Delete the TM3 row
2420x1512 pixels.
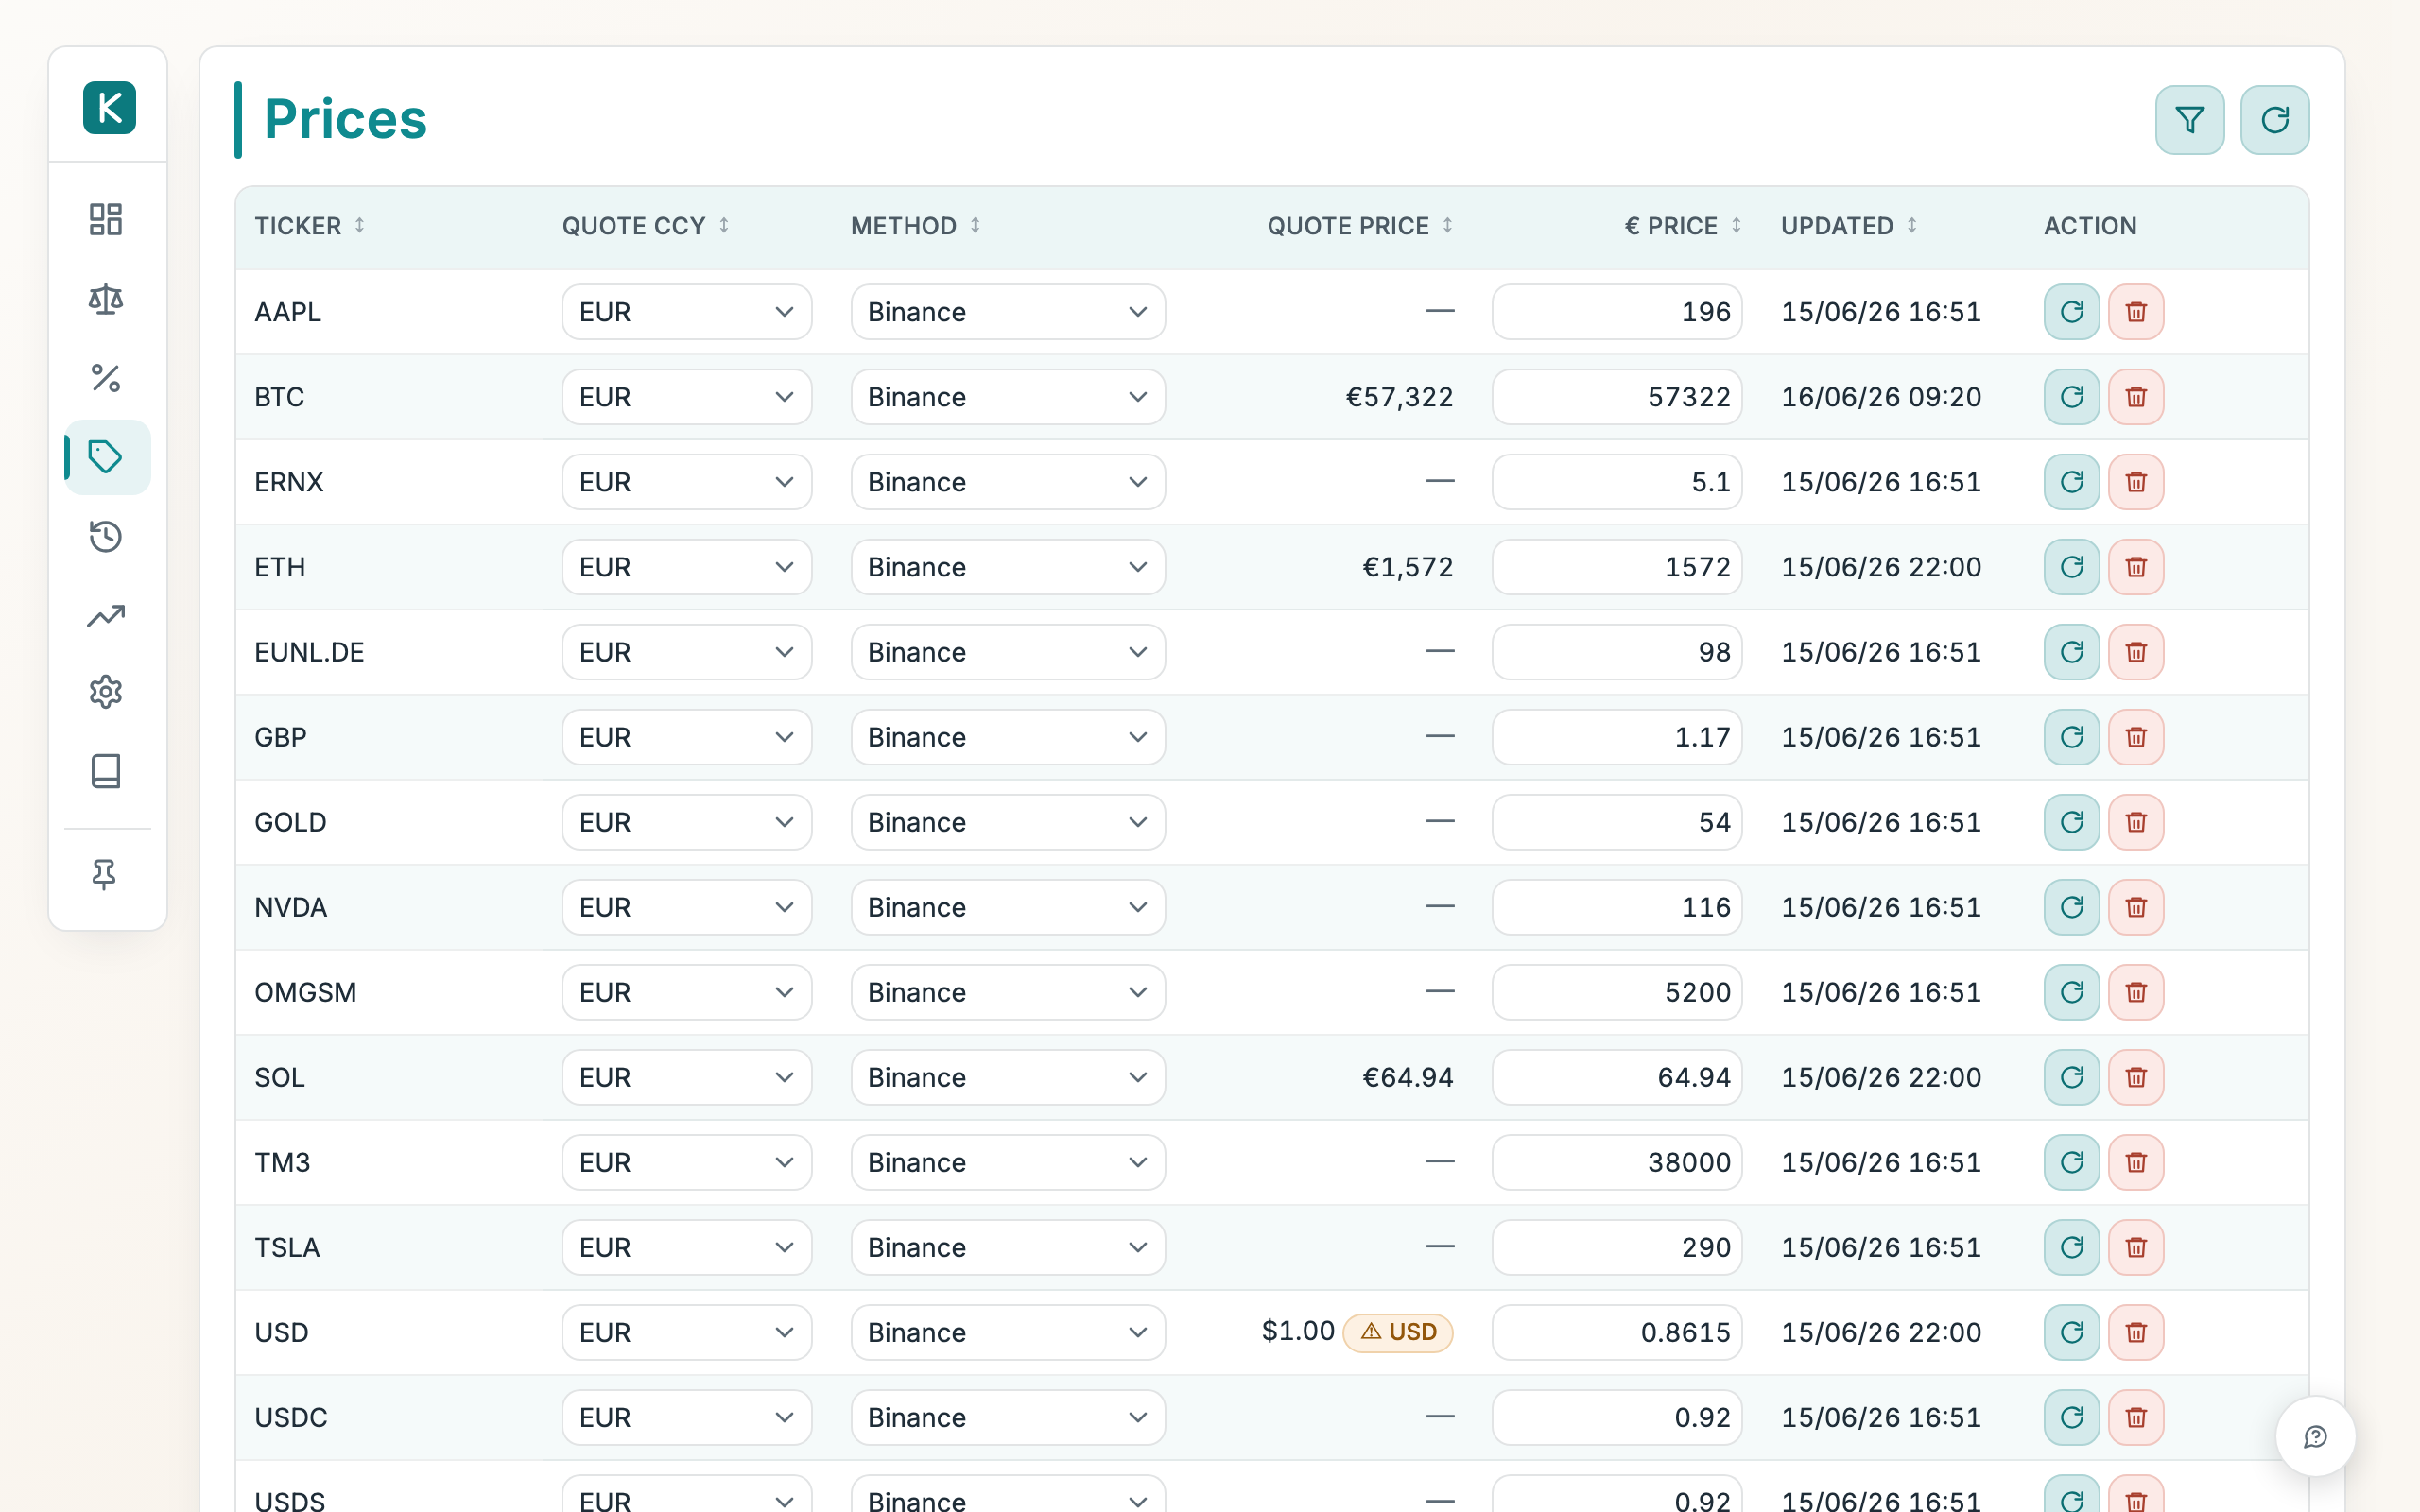(x=2136, y=1162)
